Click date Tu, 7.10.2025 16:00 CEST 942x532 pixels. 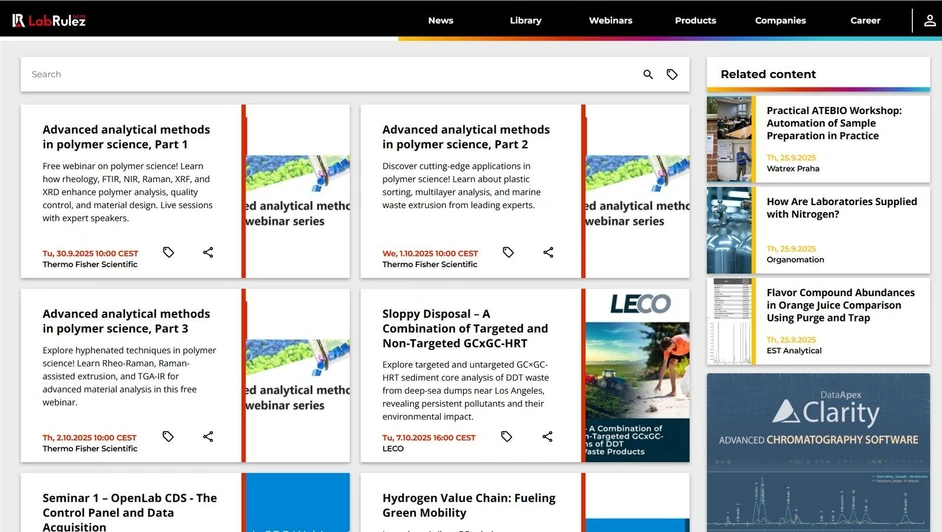click(429, 438)
